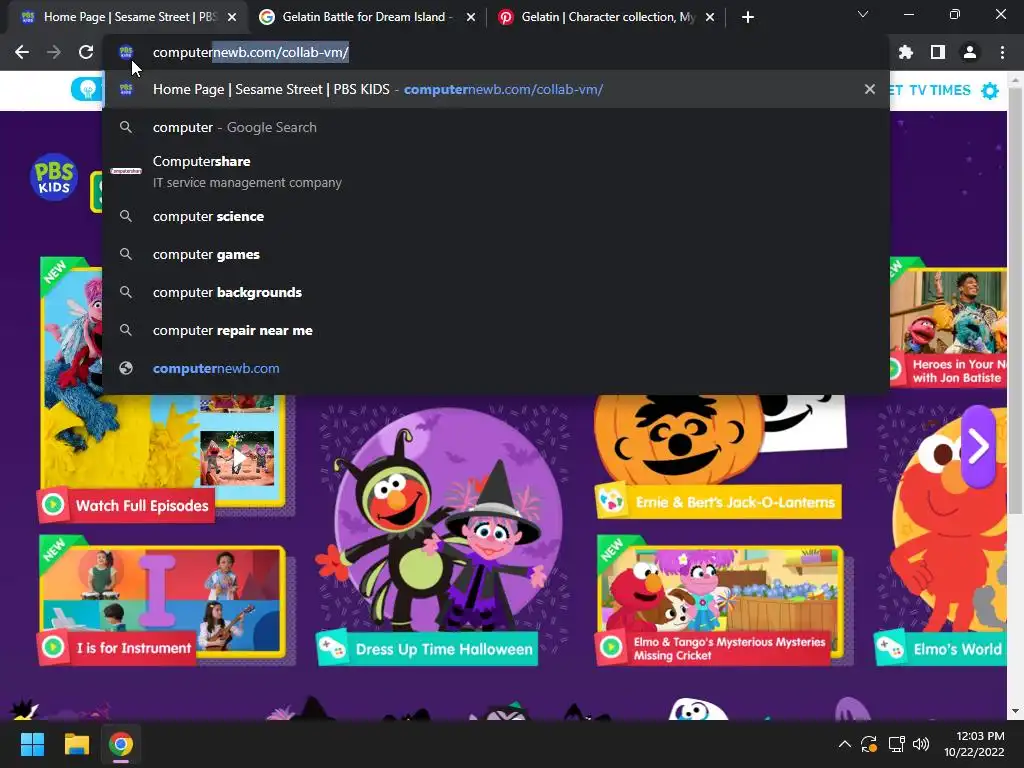Screen dimensions: 1024x768
Task: Go back using the browser back arrow
Action: [x=22, y=52]
